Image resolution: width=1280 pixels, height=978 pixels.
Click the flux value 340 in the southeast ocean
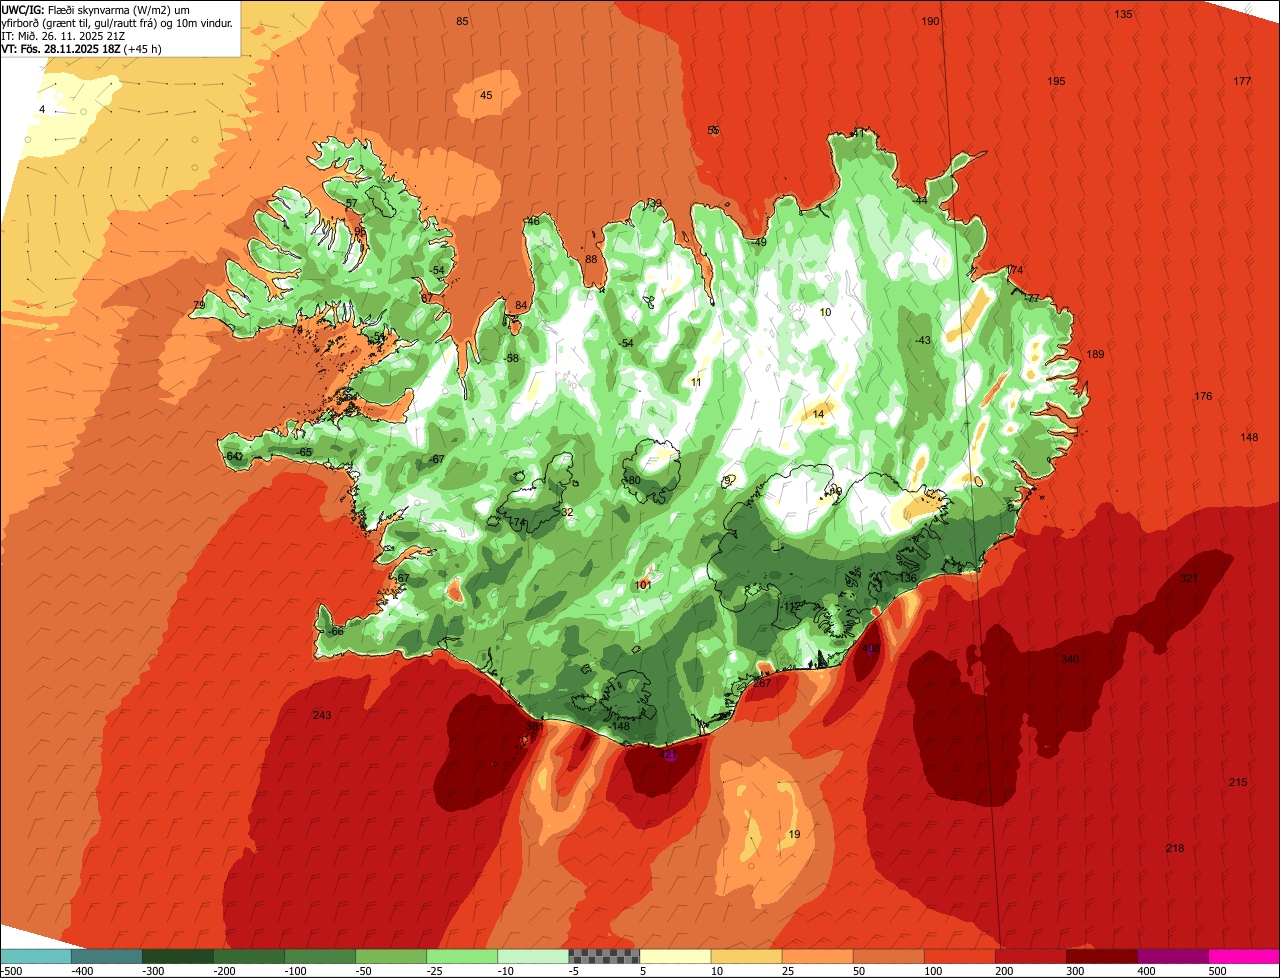(x=1070, y=659)
